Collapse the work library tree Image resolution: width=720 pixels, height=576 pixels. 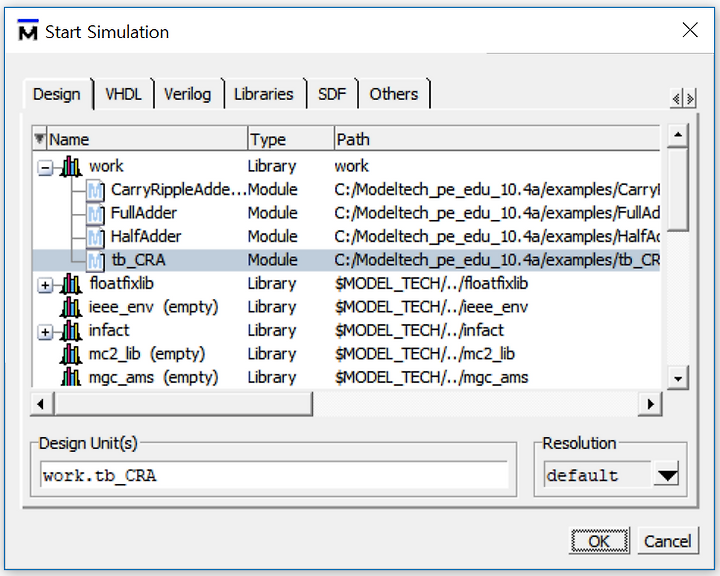pyautogui.click(x=45, y=168)
